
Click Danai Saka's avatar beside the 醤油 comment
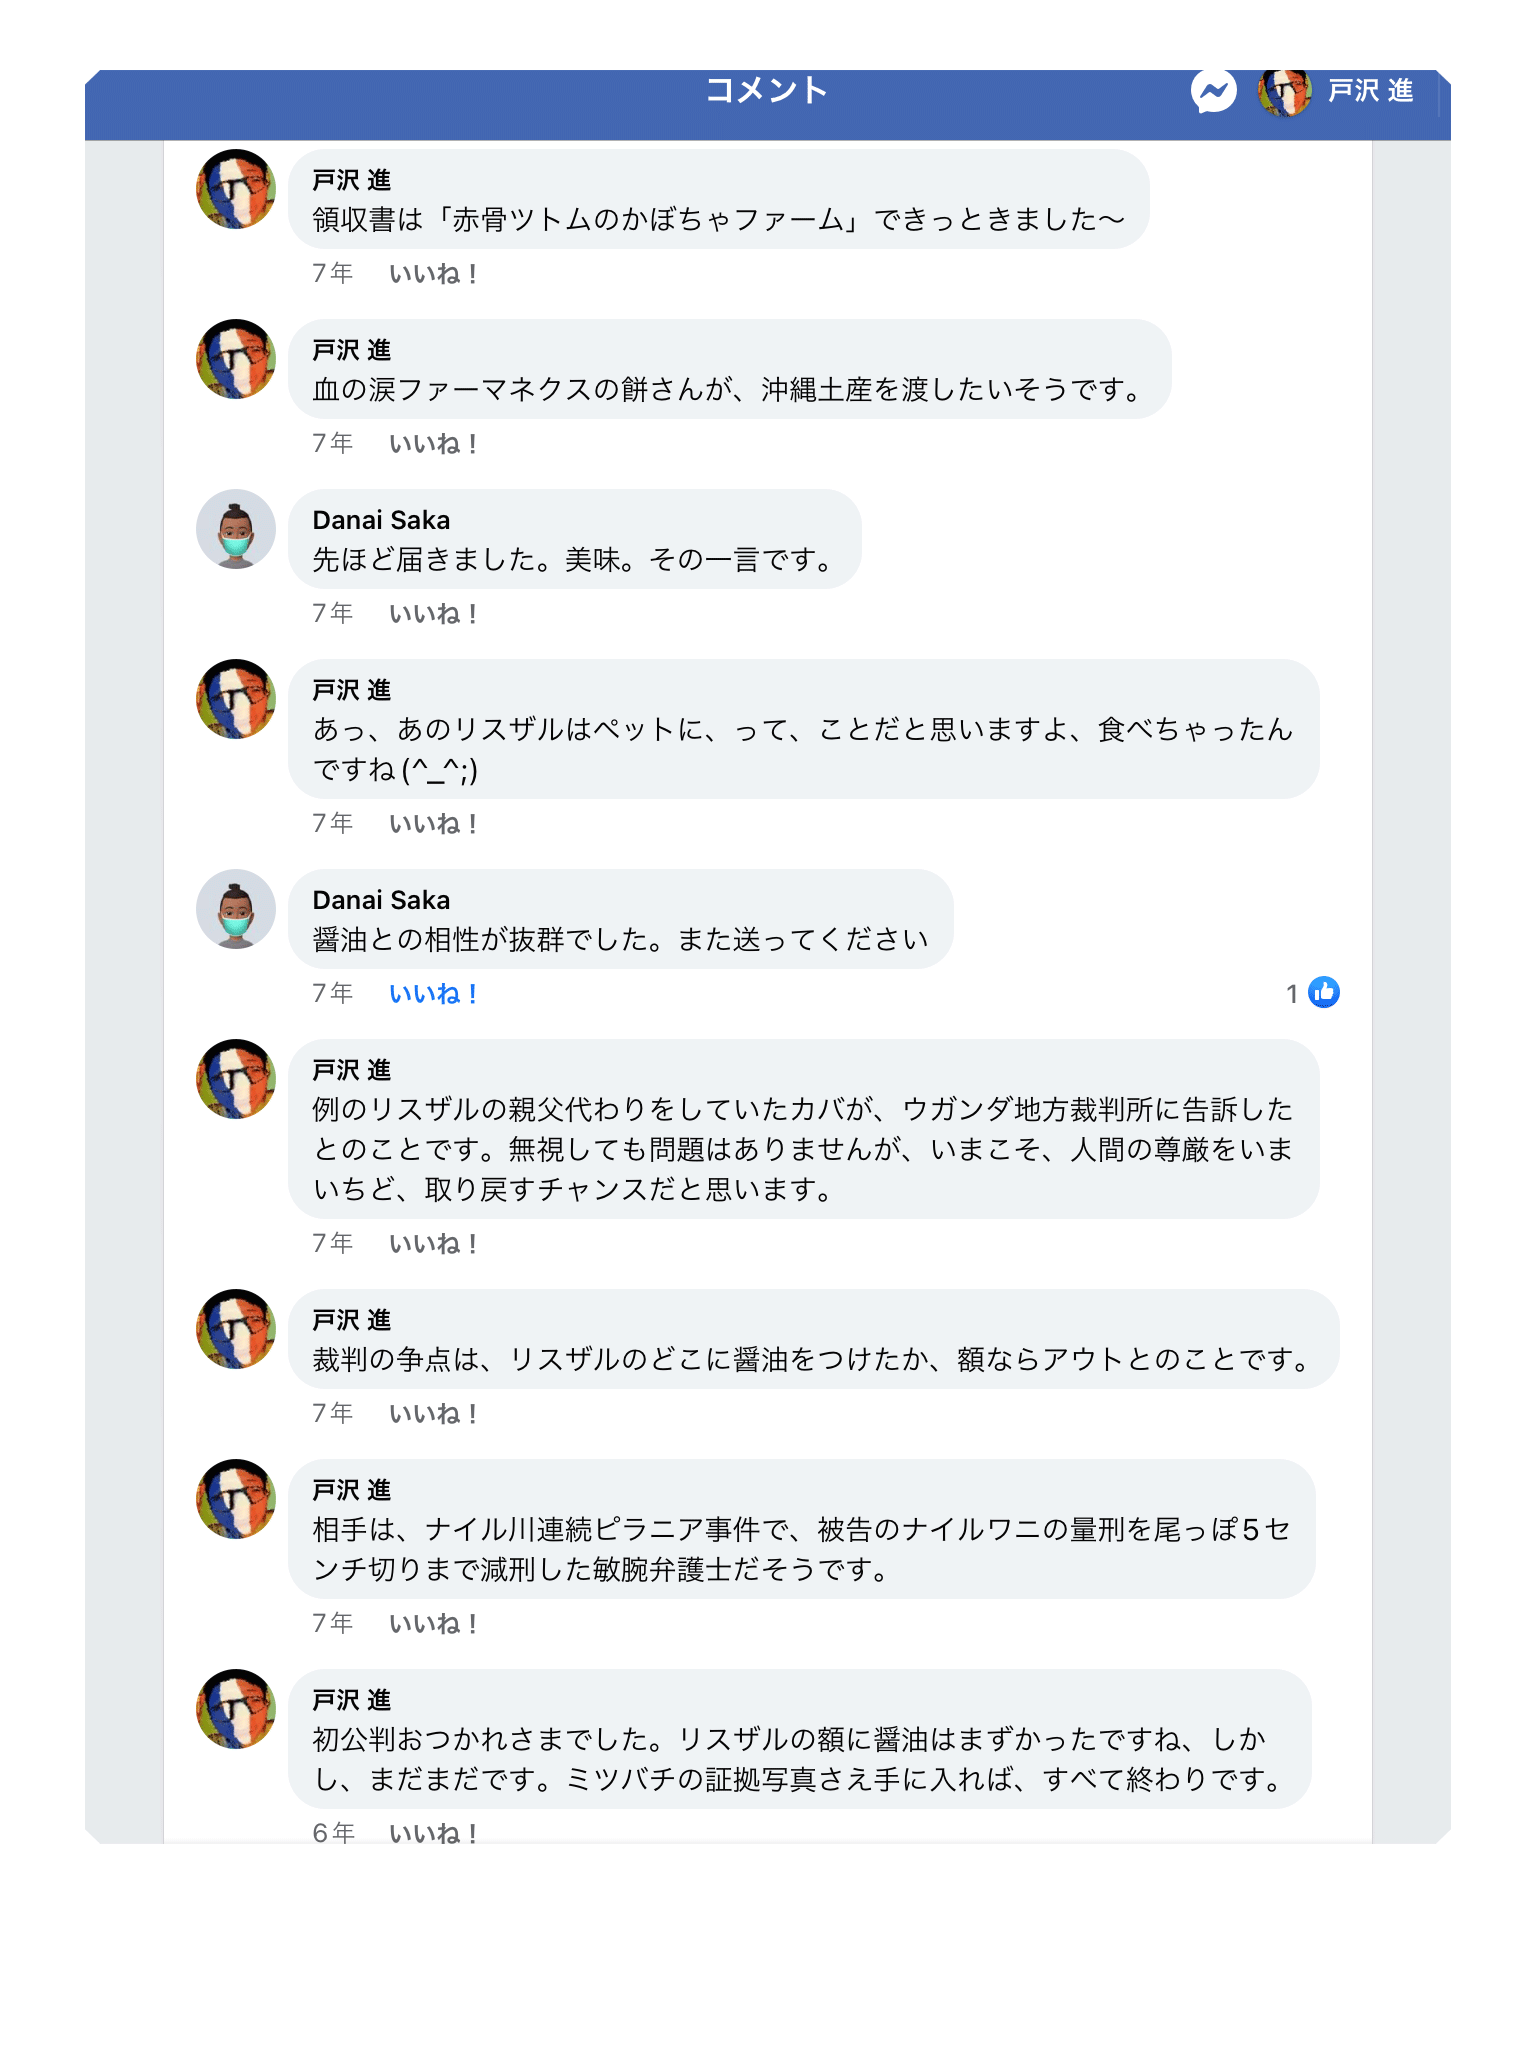click(236, 909)
